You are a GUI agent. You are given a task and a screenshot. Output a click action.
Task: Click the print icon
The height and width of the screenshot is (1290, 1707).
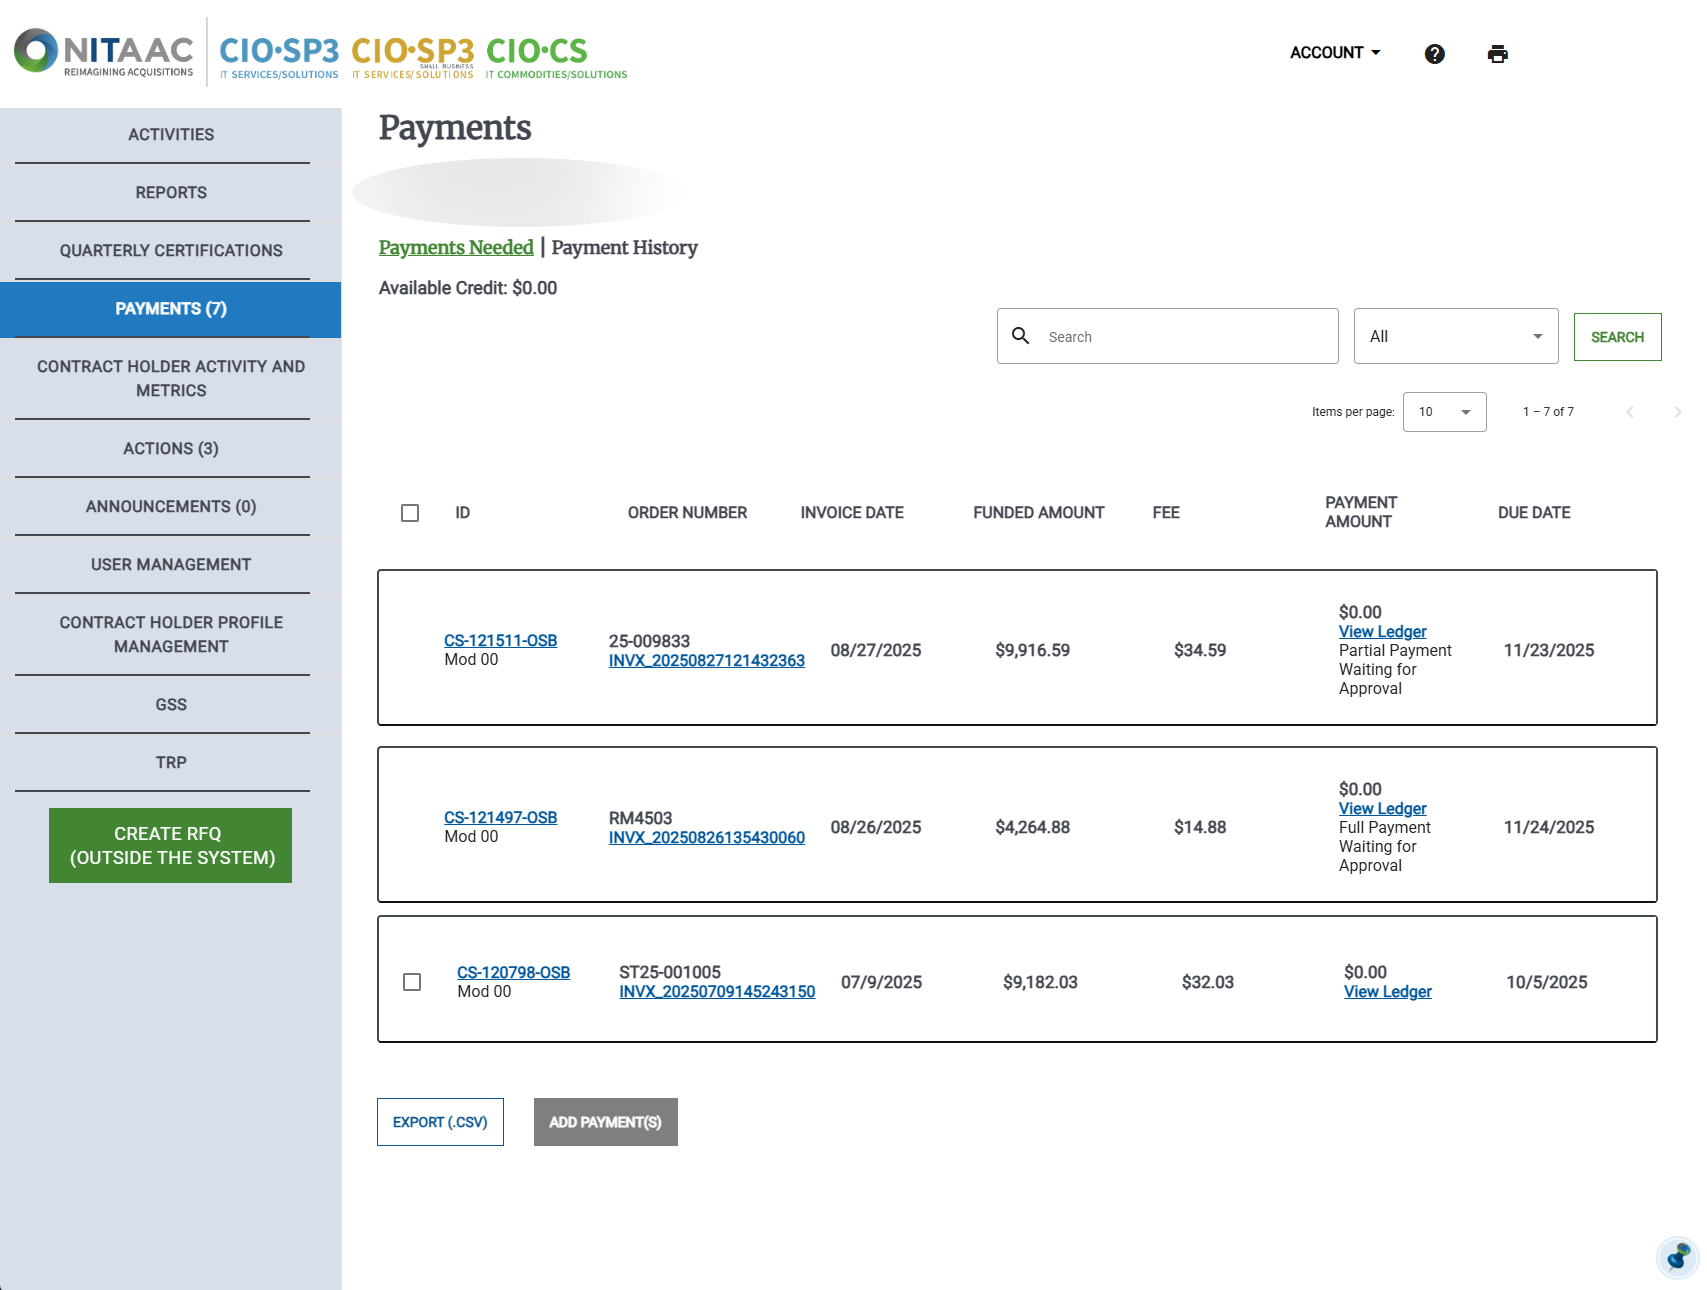(x=1497, y=54)
